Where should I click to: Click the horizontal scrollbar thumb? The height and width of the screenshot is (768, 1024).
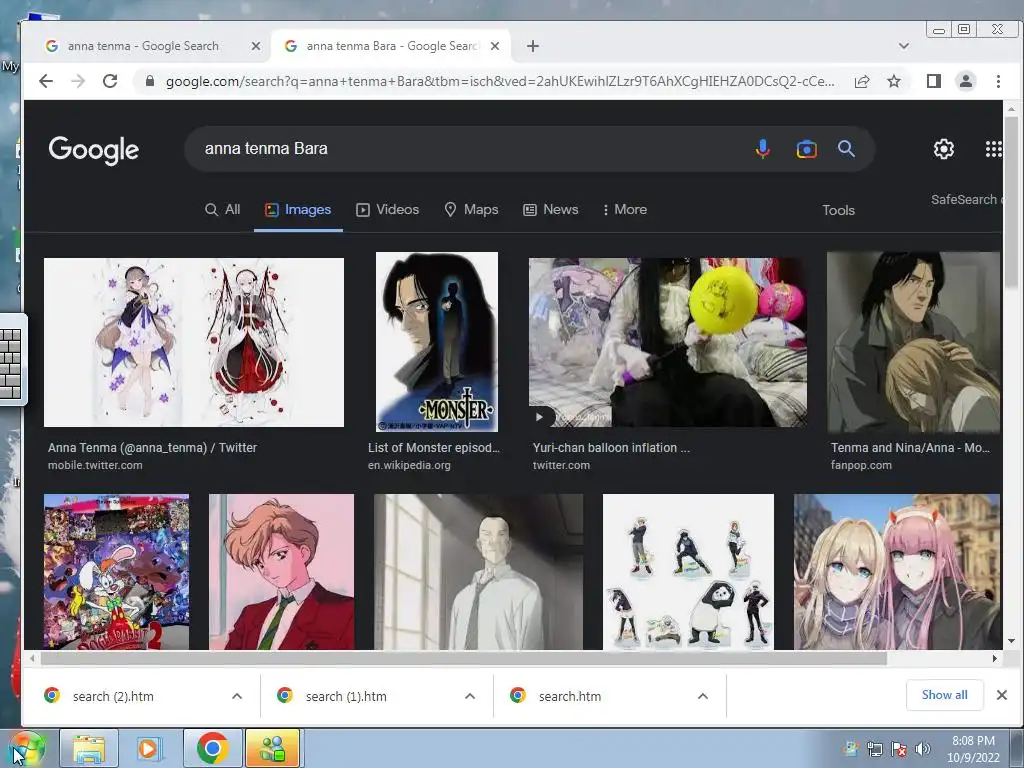coord(464,658)
